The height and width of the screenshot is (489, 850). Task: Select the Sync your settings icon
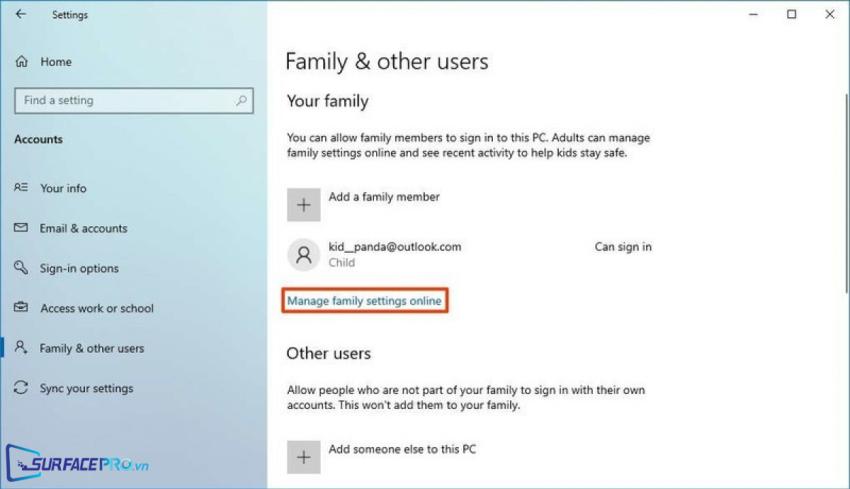point(21,388)
